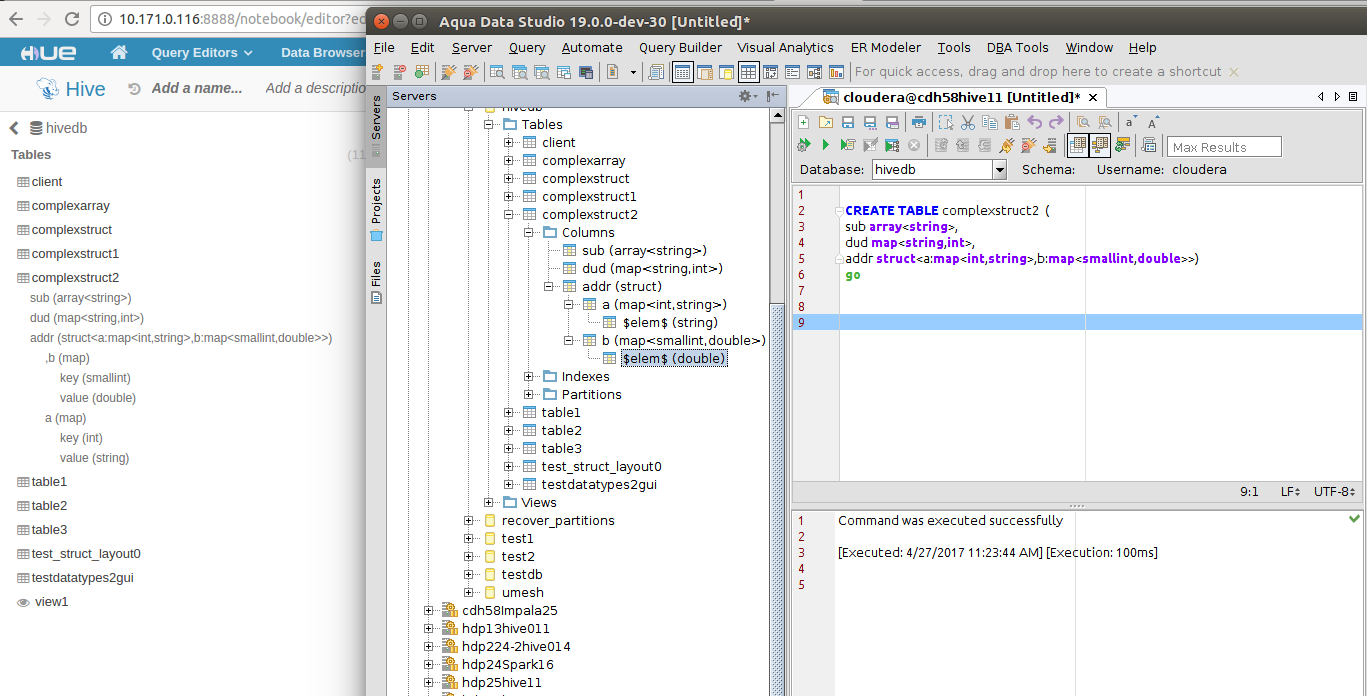Click the Servers panel gear settings icon
The image size is (1367, 696).
point(746,96)
